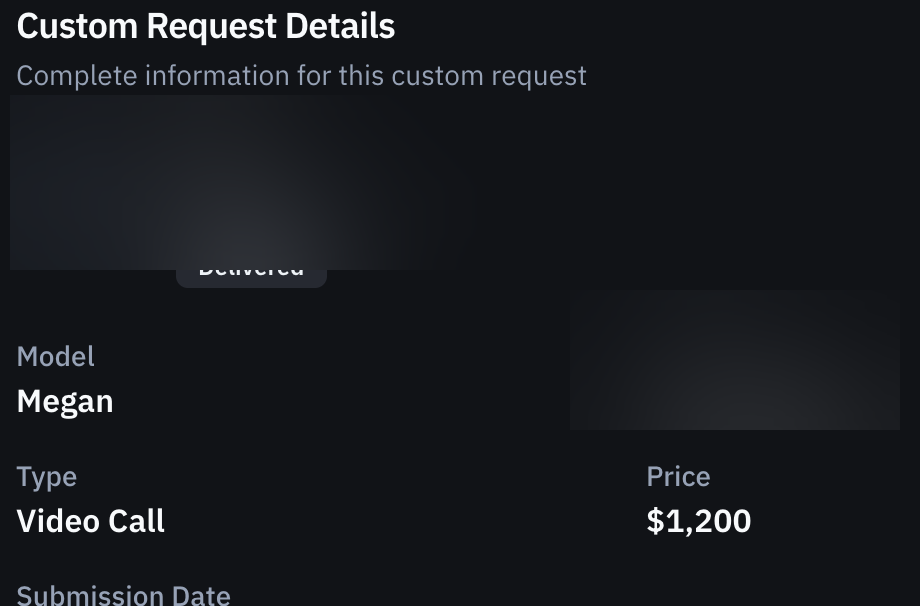Click the $1,200 price value
Image resolution: width=920 pixels, height=606 pixels.
[x=698, y=520]
